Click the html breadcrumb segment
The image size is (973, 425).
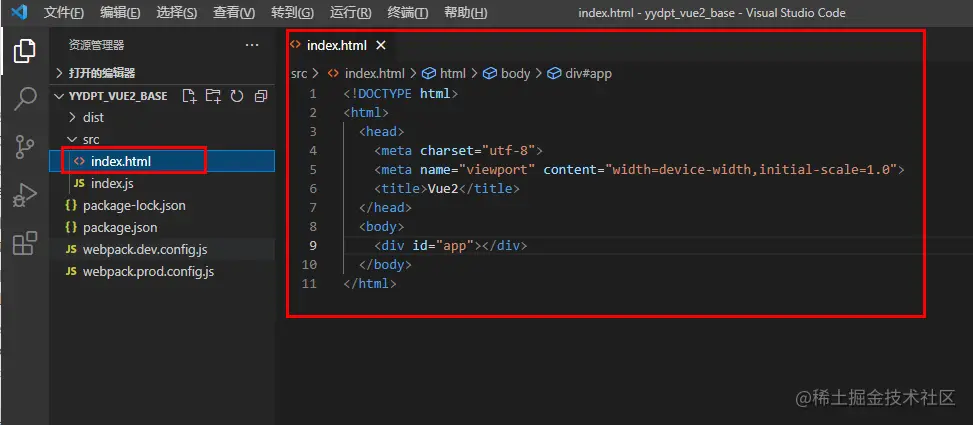444,74
